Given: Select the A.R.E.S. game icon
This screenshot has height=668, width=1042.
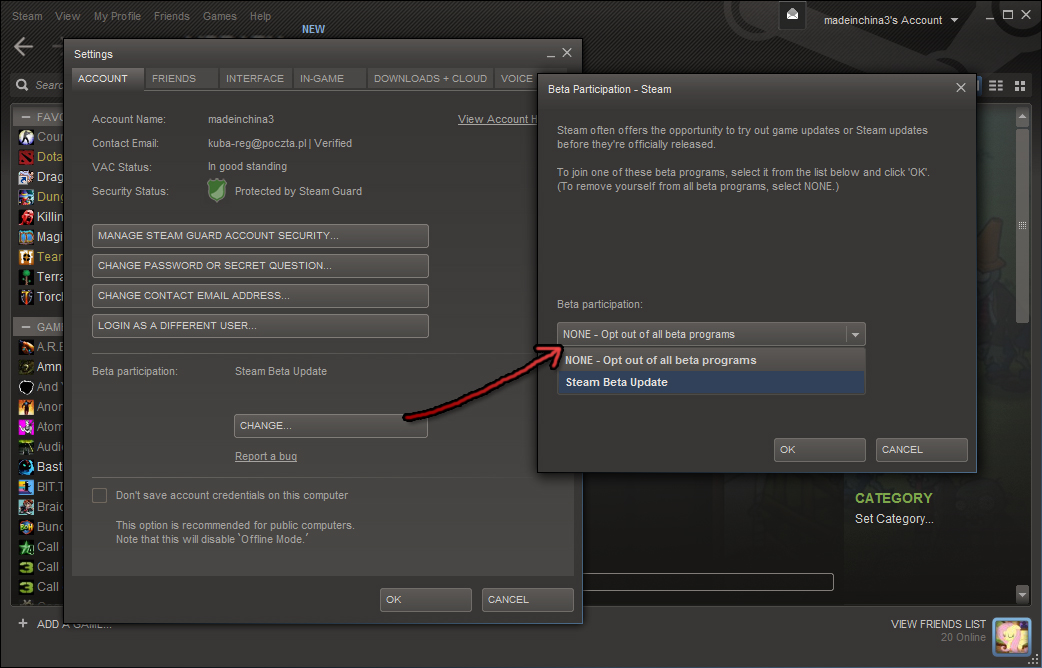Looking at the screenshot, I should click(x=26, y=347).
